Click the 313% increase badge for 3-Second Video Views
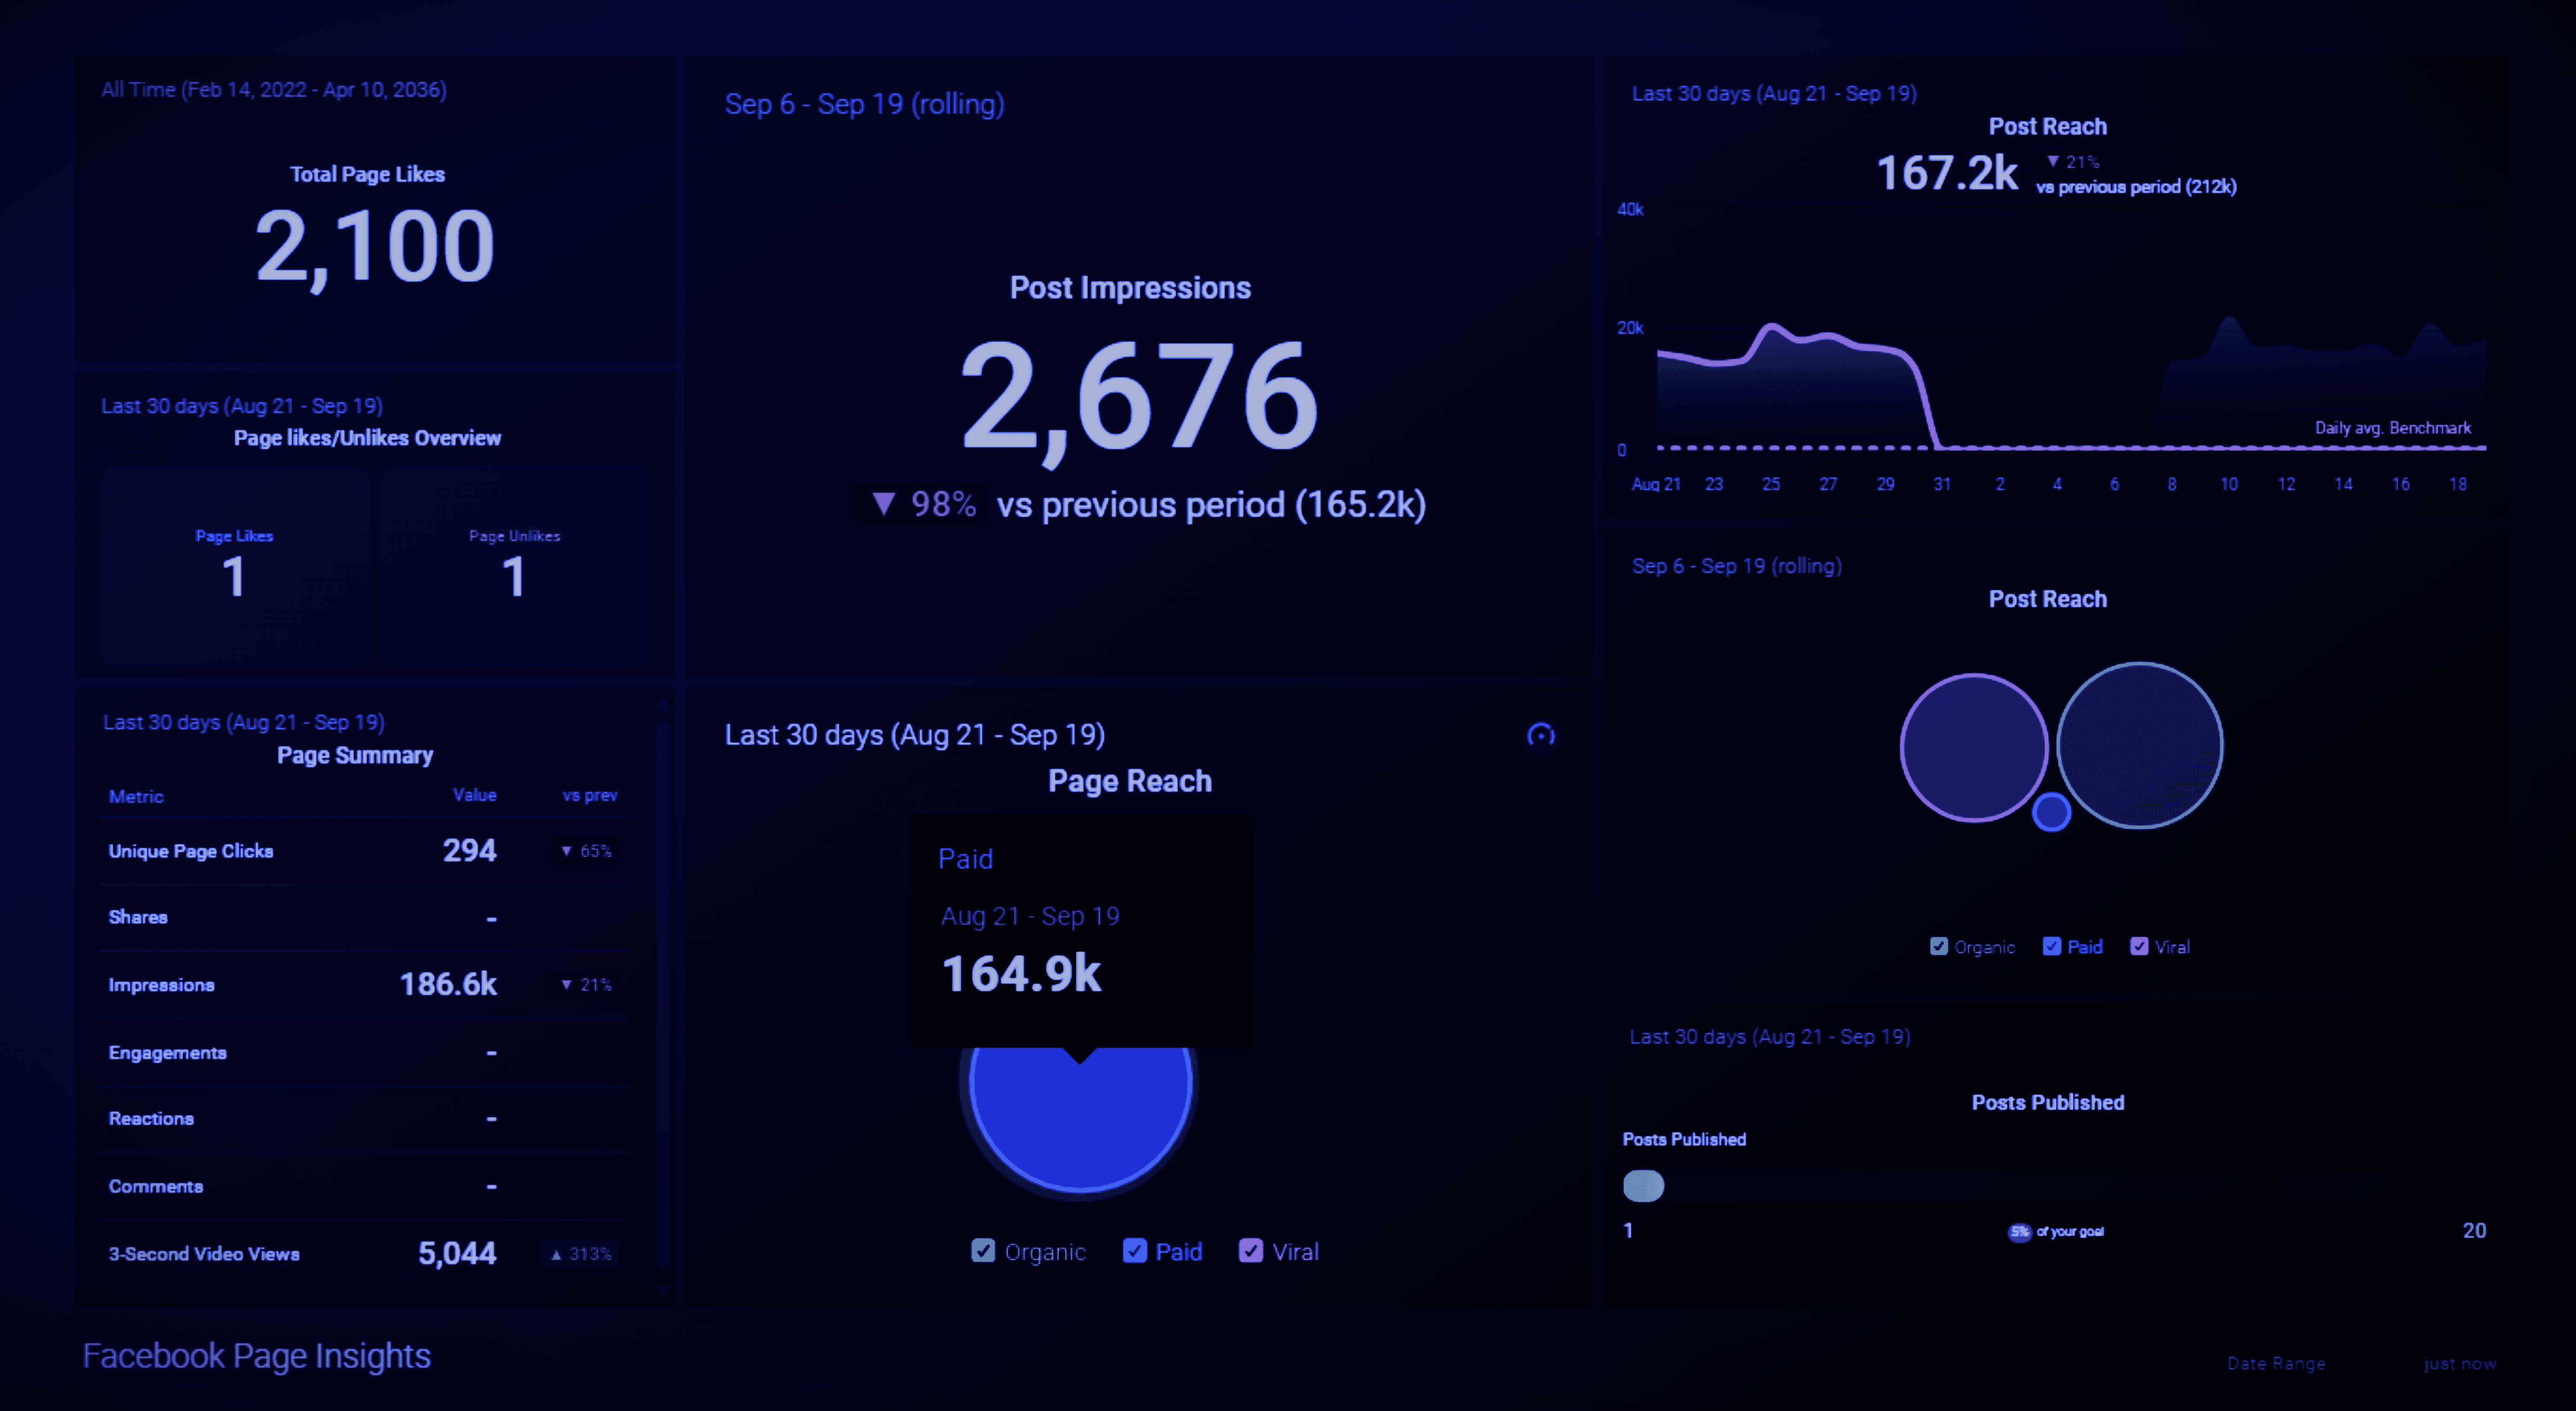 click(x=581, y=1254)
